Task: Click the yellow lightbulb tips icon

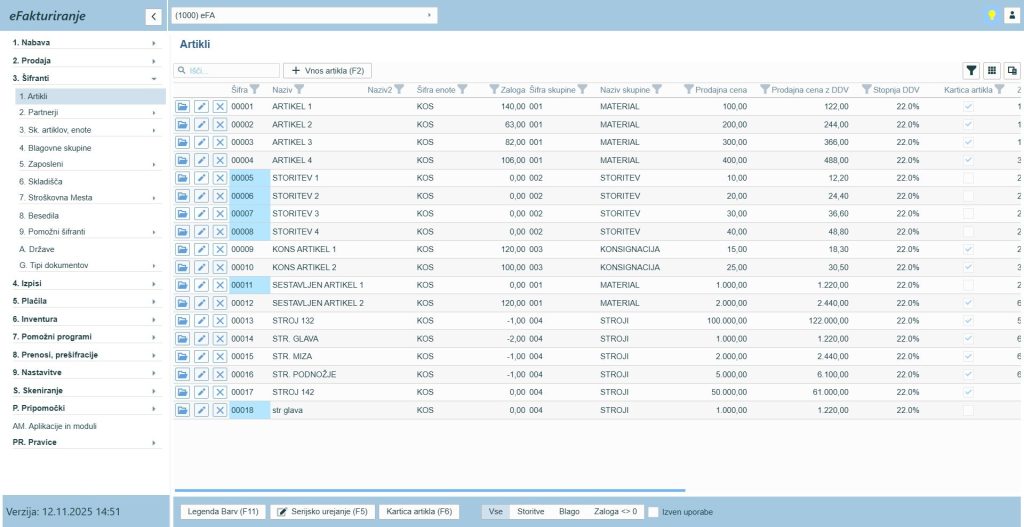Action: click(x=991, y=16)
